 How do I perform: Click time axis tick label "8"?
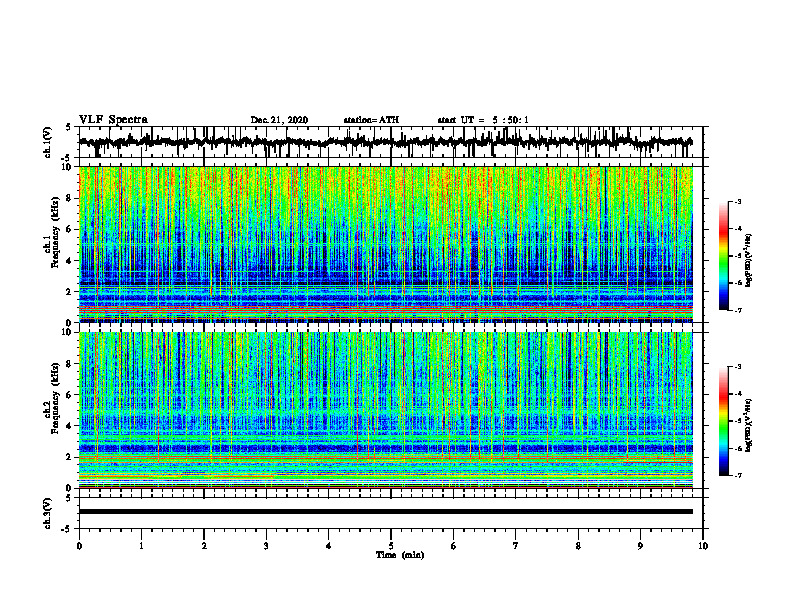coord(578,546)
